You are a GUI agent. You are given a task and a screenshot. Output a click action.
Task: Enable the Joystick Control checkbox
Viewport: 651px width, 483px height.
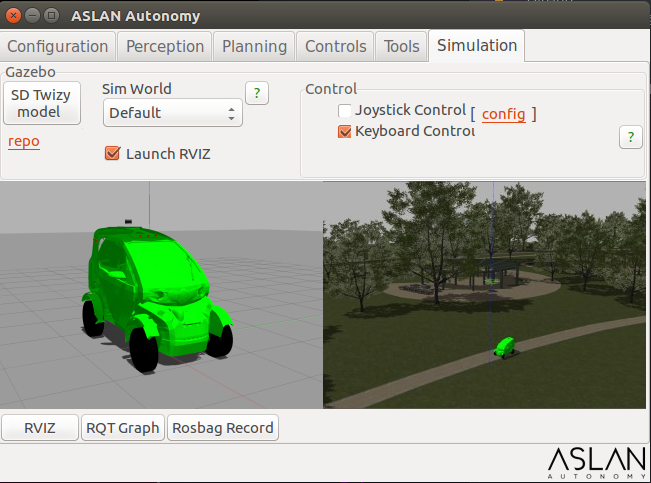345,110
